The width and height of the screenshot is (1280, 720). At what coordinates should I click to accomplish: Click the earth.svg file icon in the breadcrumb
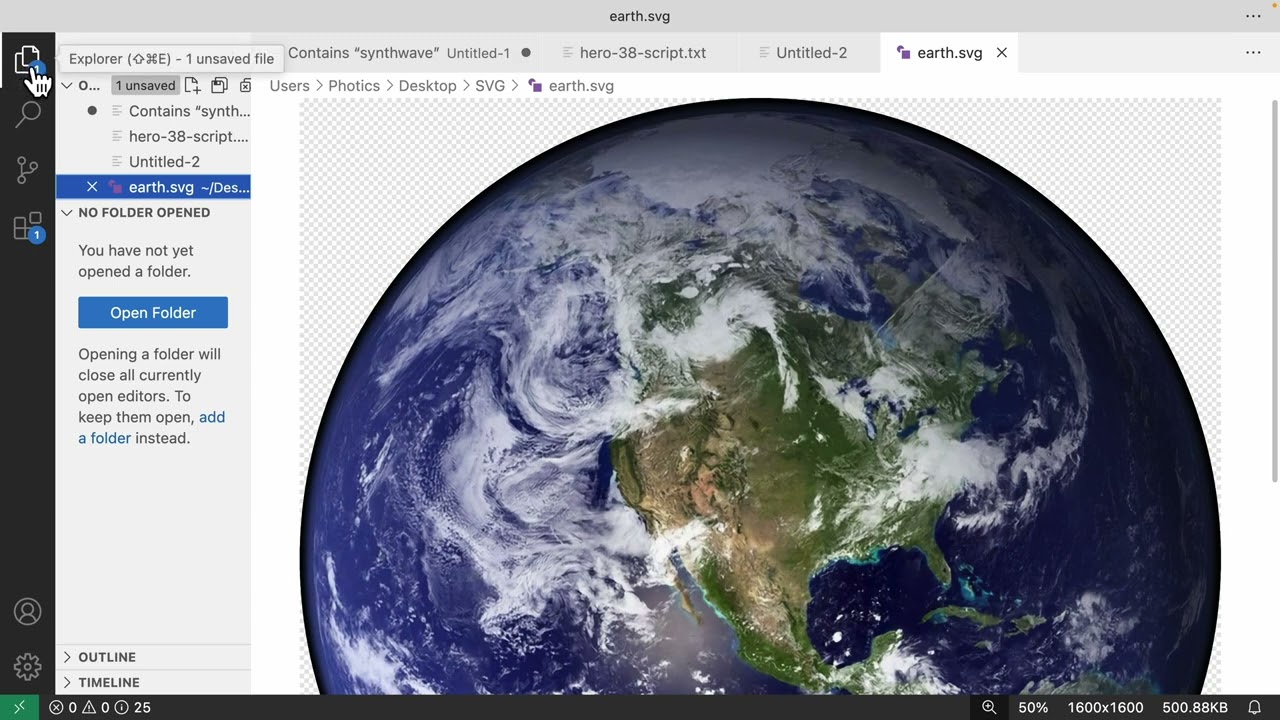[535, 86]
